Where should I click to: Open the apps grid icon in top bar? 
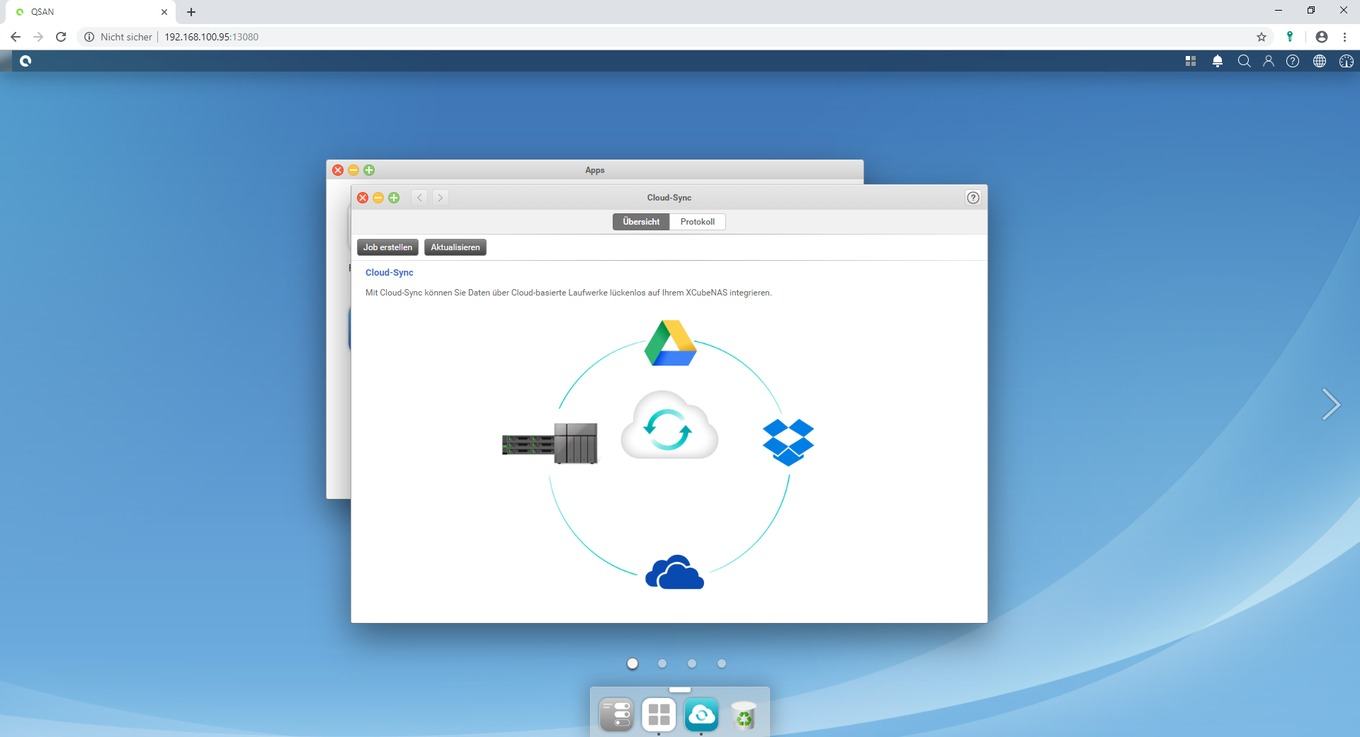(x=1191, y=61)
